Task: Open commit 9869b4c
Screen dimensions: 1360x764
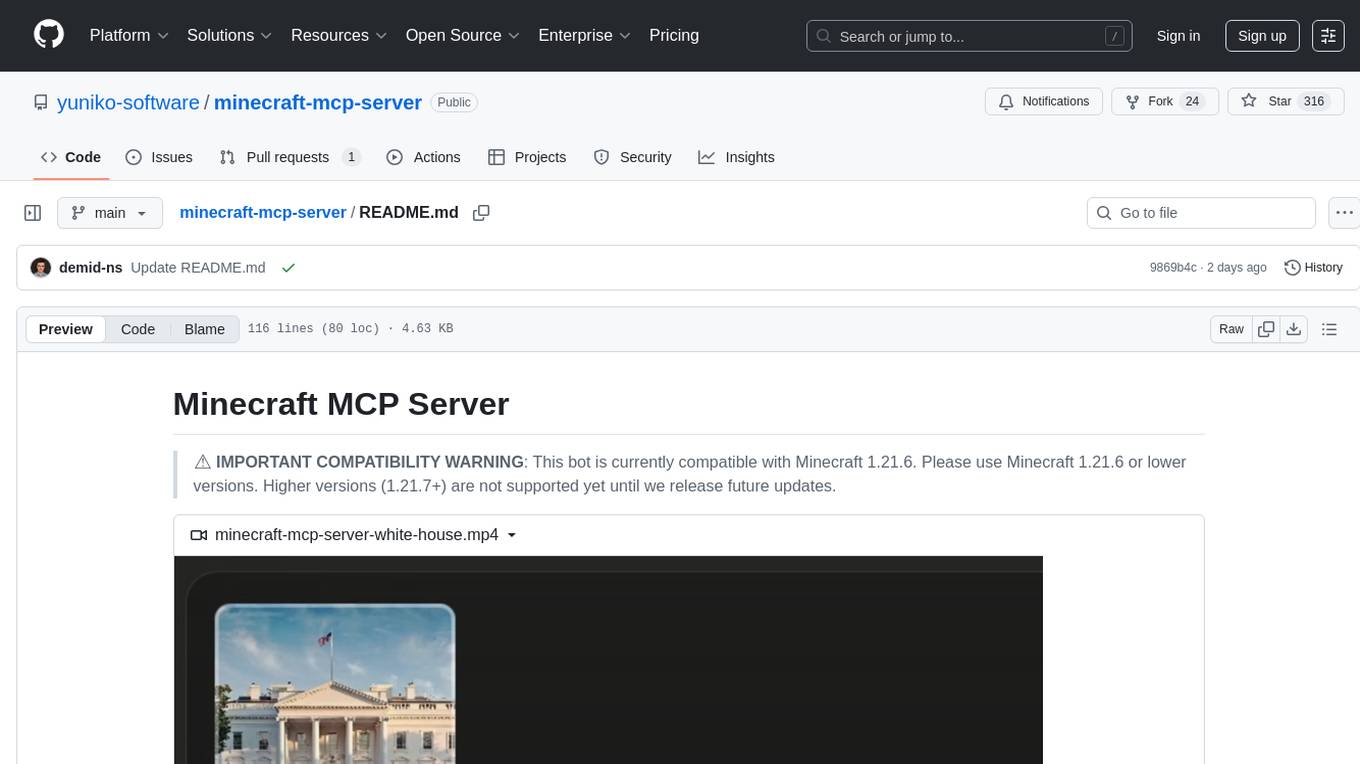Action: [1173, 268]
